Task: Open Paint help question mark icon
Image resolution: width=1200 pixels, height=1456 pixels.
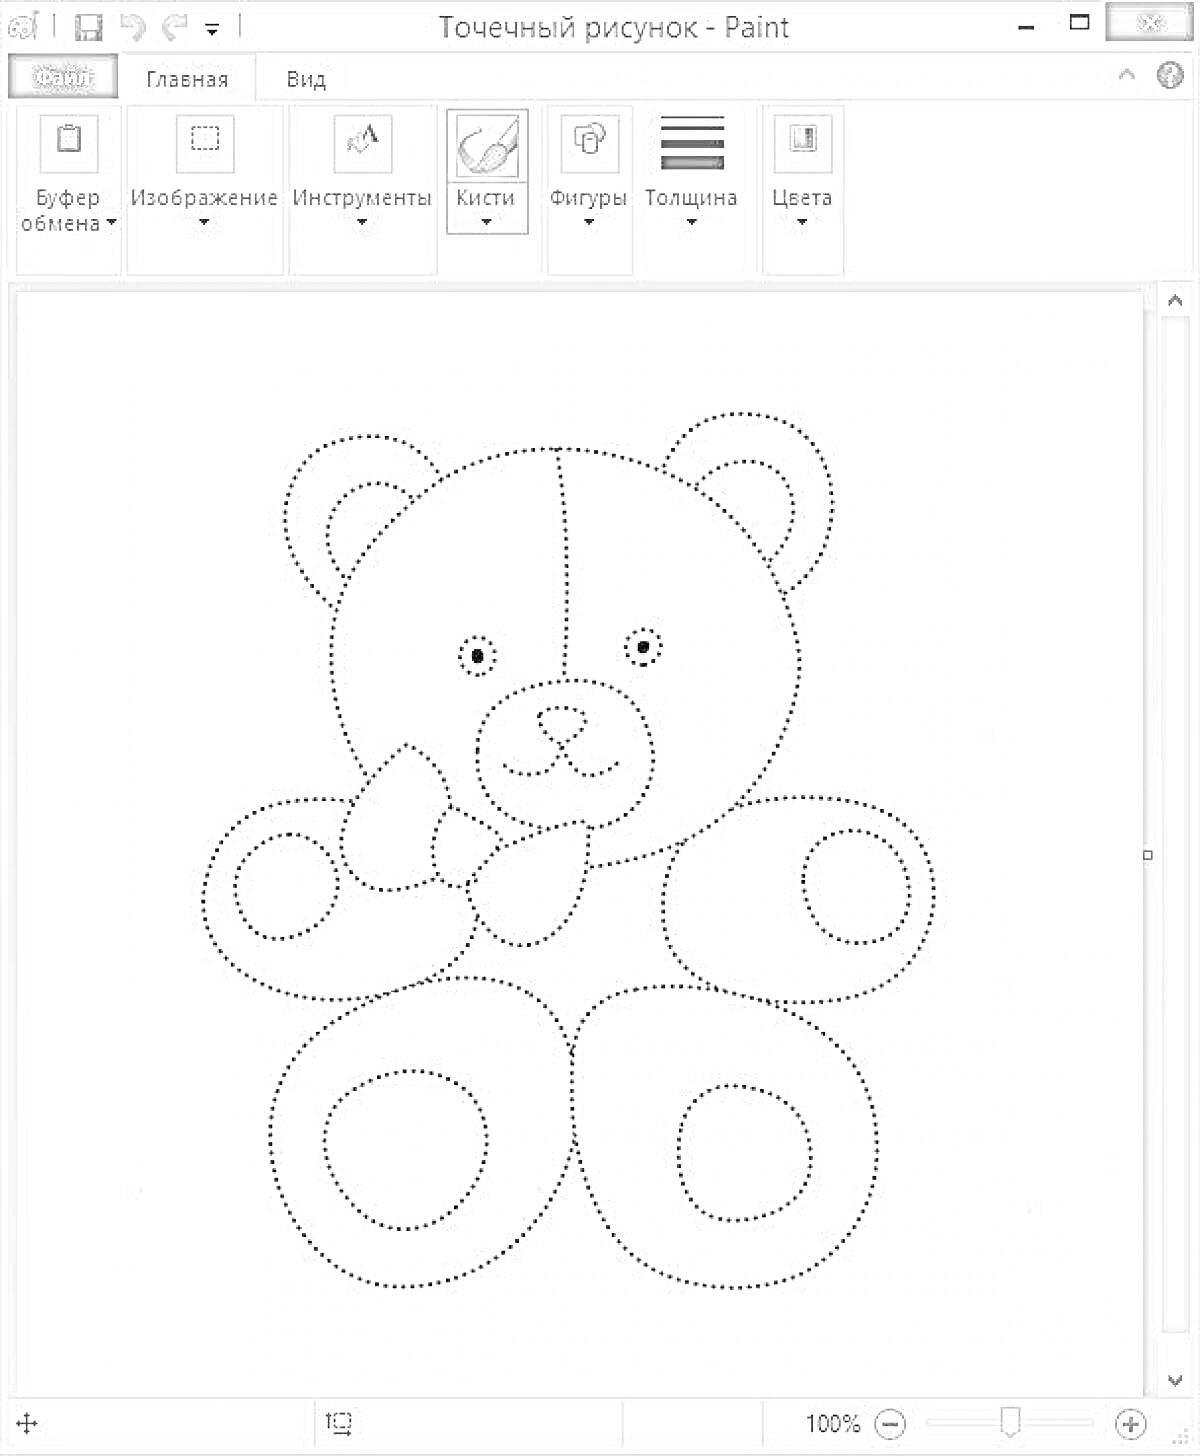Action: click(x=1169, y=76)
